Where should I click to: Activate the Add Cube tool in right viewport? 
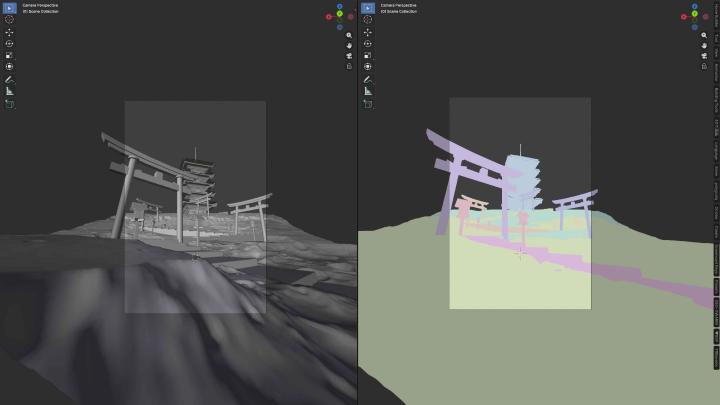[368, 104]
